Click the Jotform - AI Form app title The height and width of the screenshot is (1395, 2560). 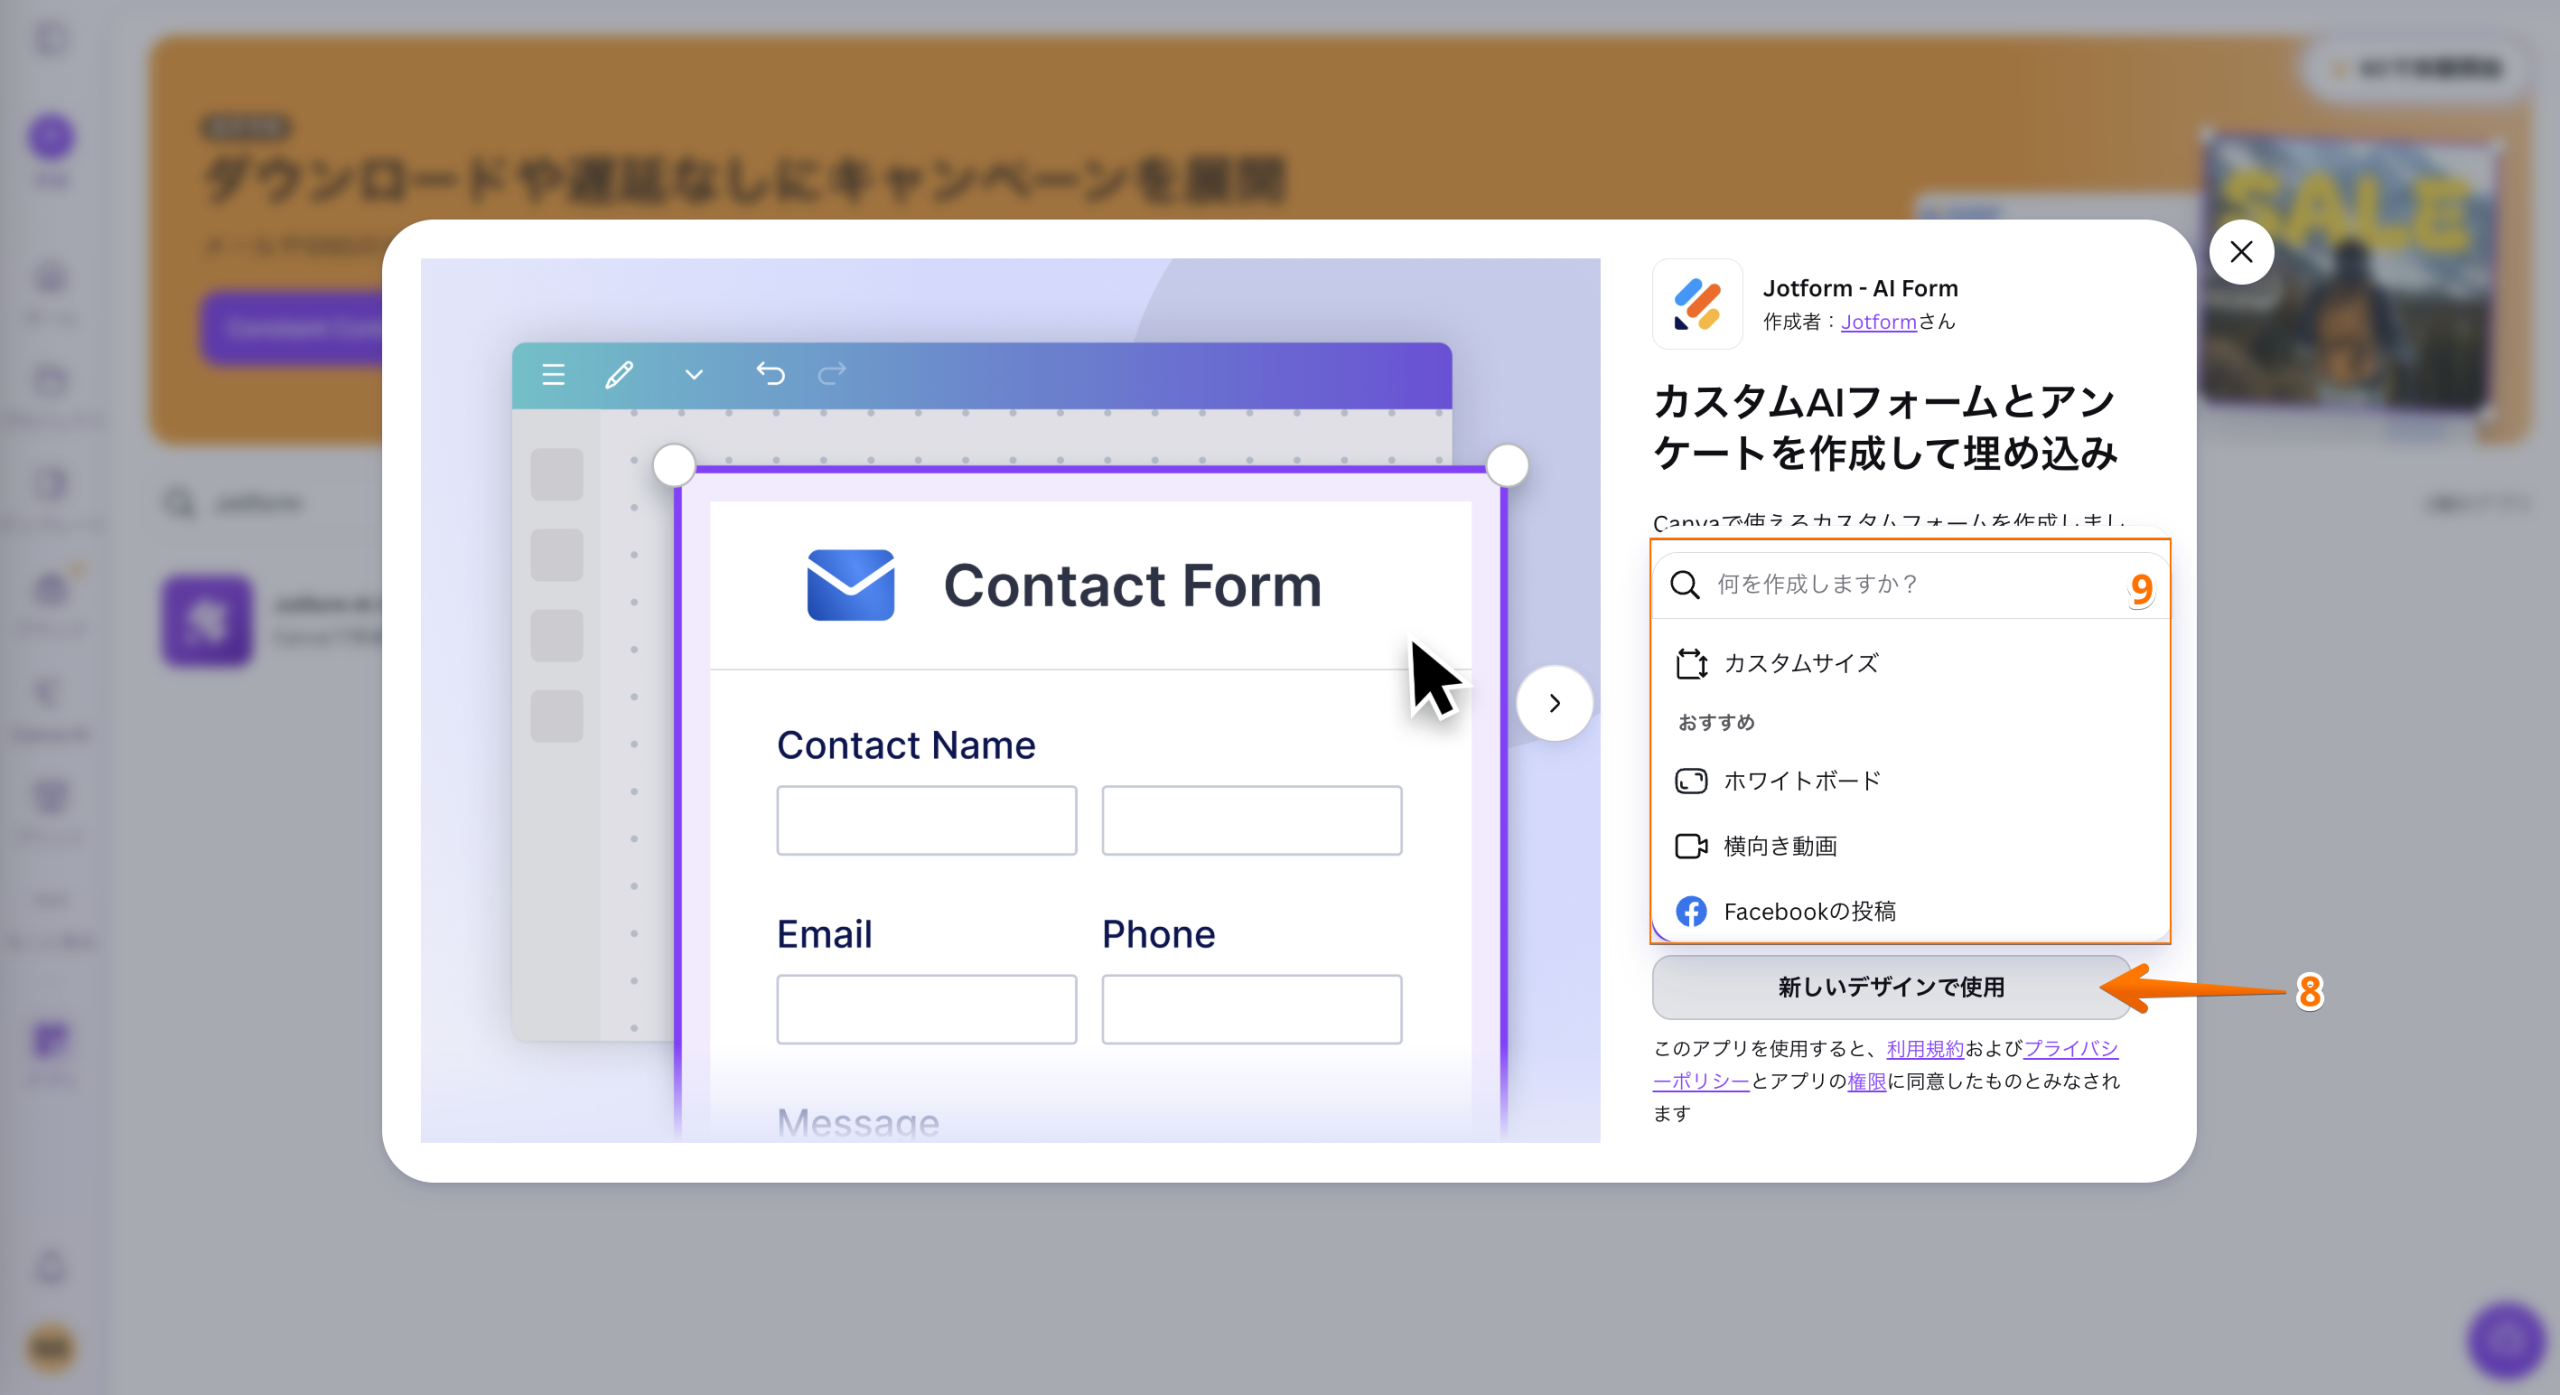pyautogui.click(x=1860, y=288)
